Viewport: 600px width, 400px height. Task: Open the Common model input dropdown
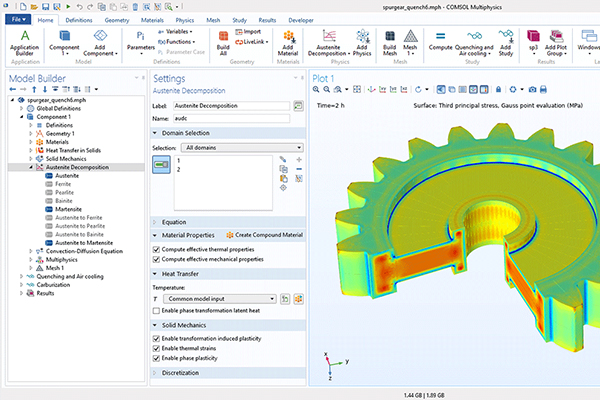219,298
